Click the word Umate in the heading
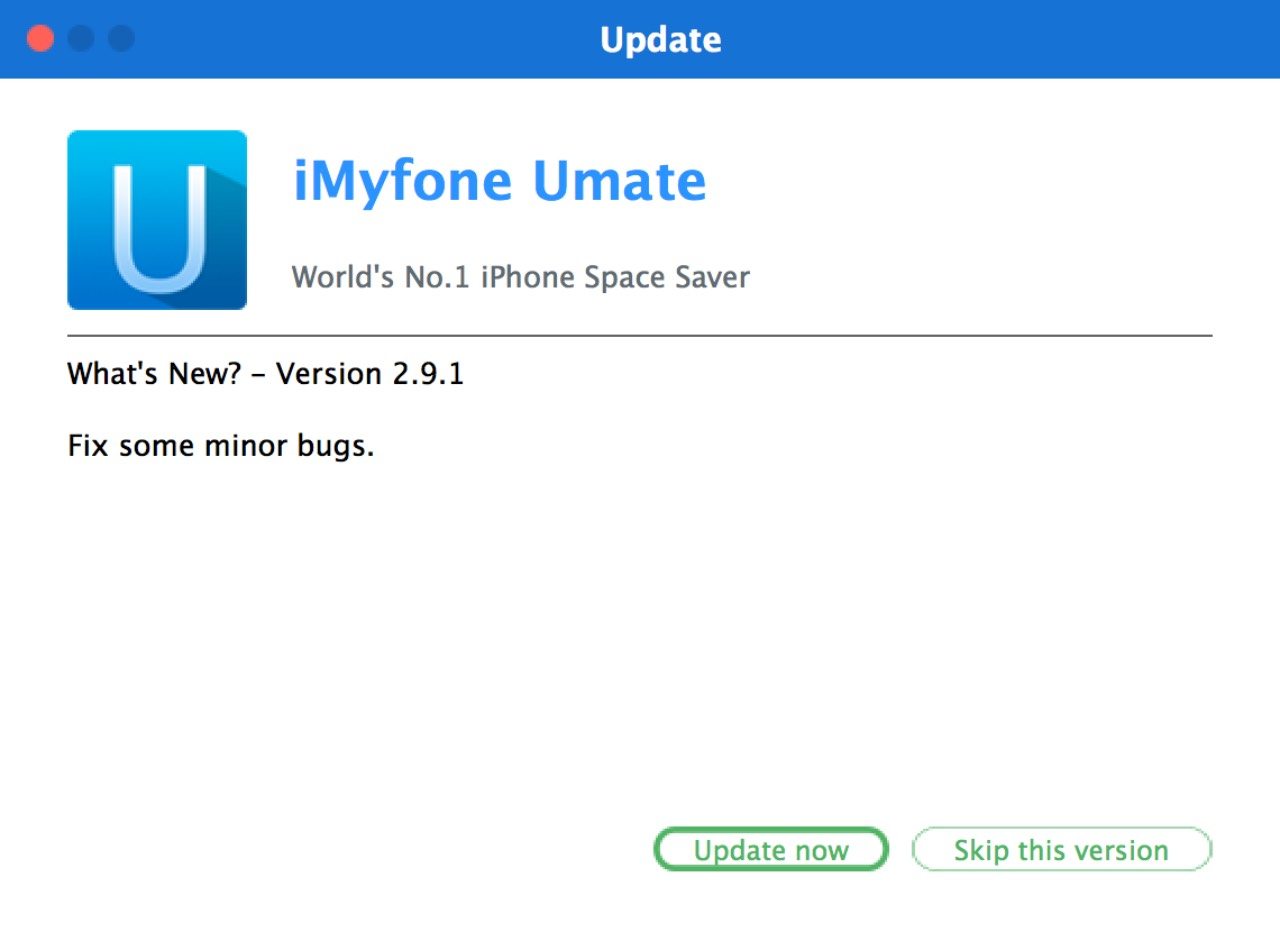 point(619,181)
